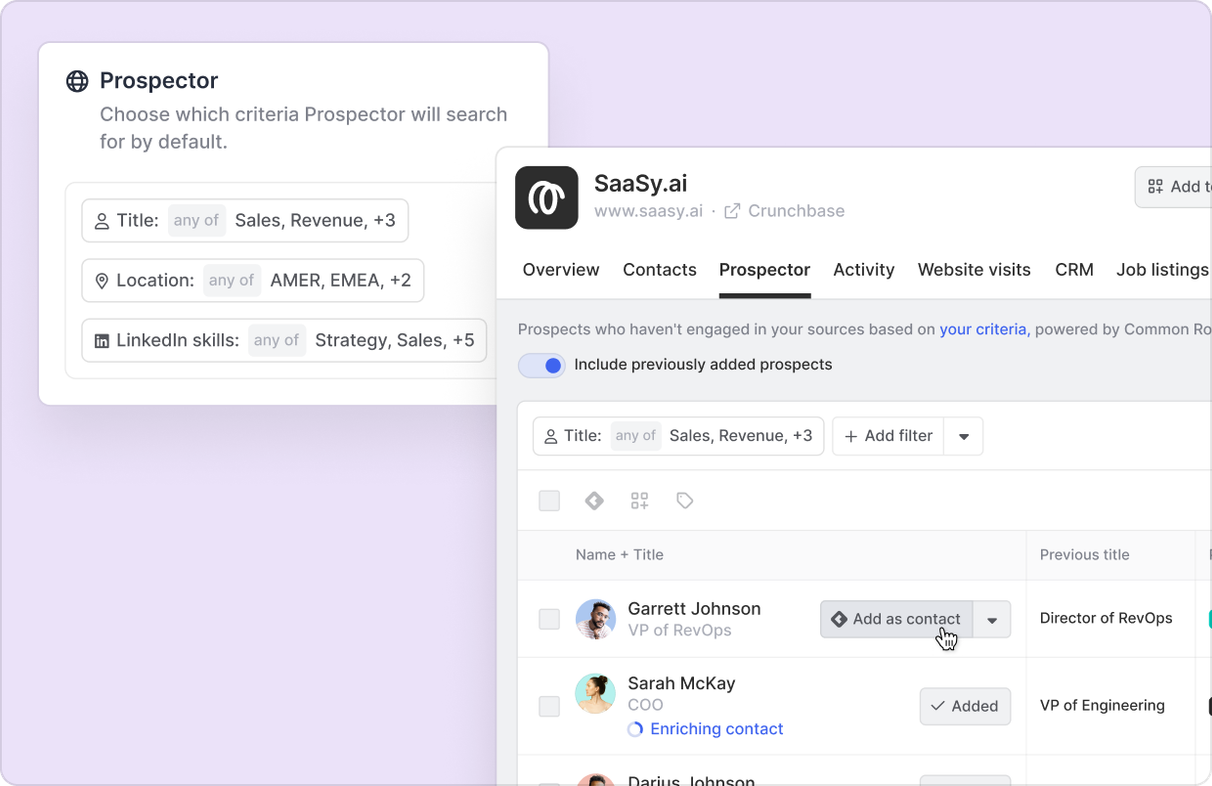The height and width of the screenshot is (786, 1212).
Task: Click the Name + Title column header
Action: point(619,555)
